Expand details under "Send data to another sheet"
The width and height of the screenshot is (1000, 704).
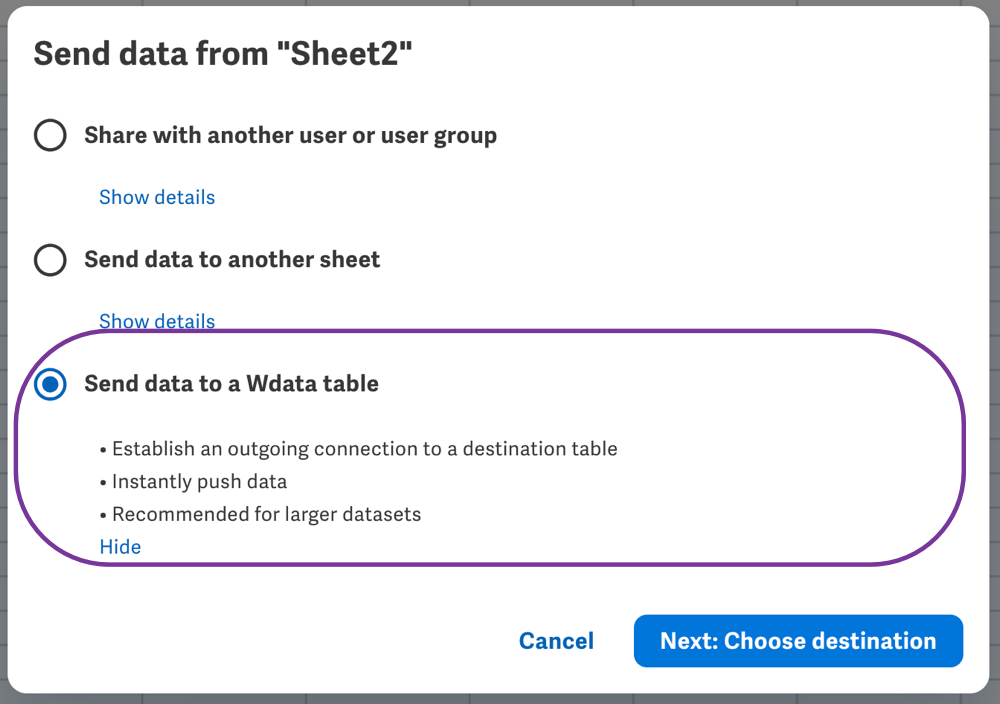pyautogui.click(x=156, y=321)
